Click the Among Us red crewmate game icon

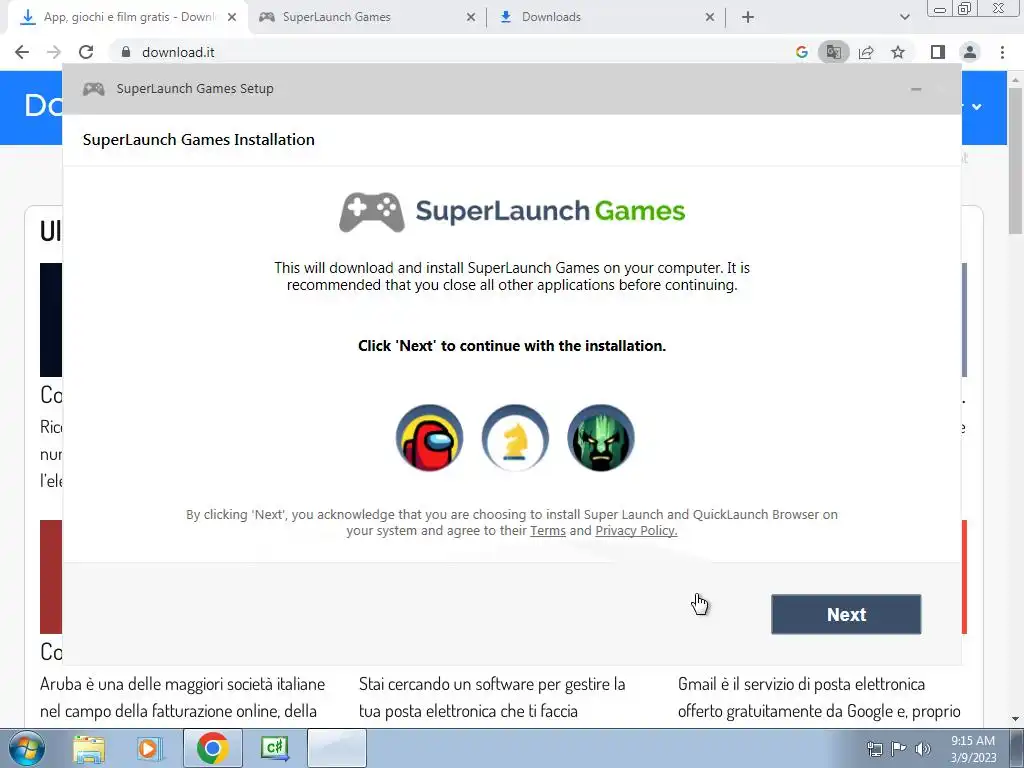429,437
